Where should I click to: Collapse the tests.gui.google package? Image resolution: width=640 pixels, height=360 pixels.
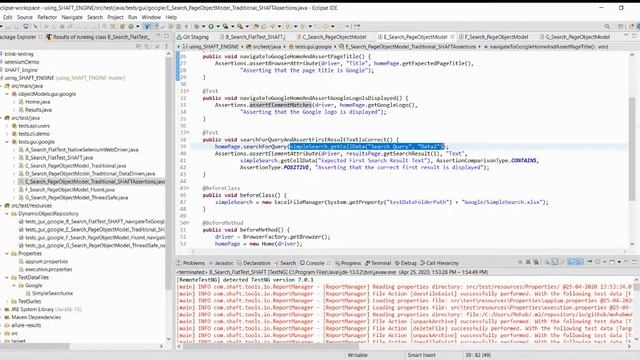click(7, 142)
